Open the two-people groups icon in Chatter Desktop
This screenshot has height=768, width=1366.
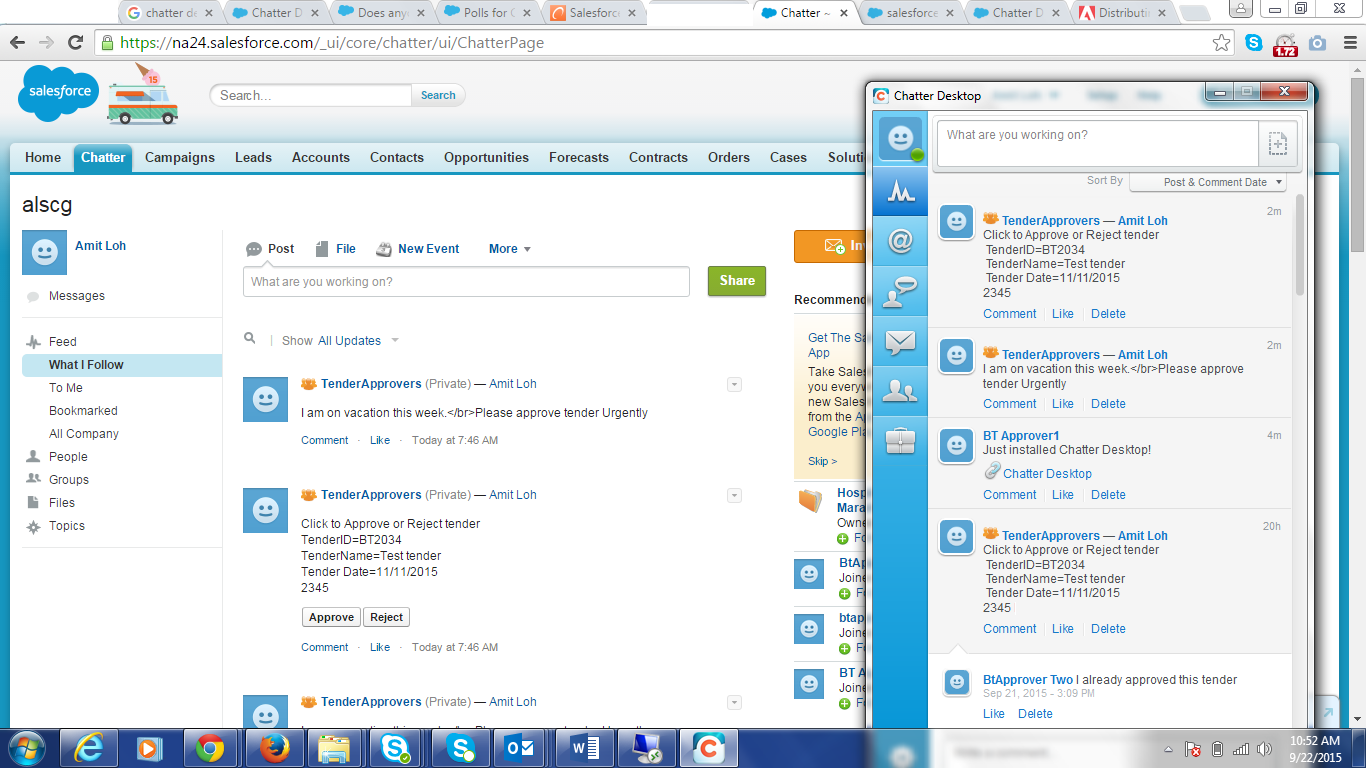[x=900, y=391]
